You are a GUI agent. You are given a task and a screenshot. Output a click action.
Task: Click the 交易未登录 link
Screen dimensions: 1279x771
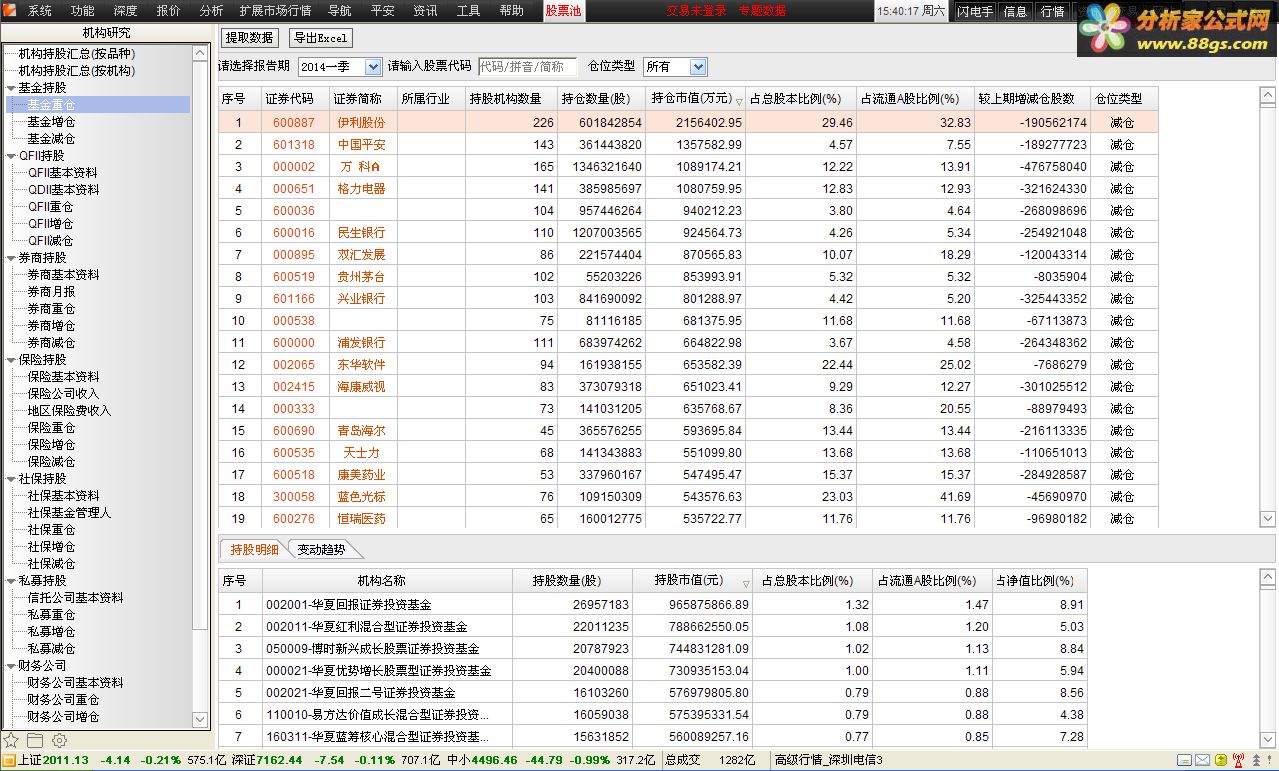(697, 11)
